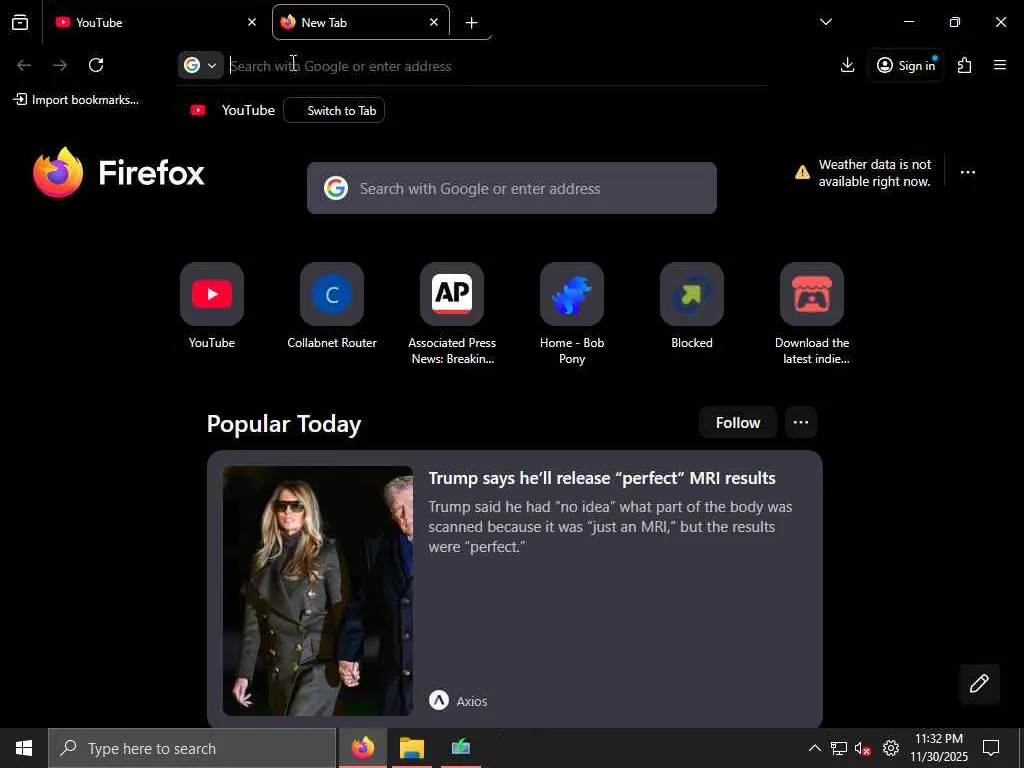Open the taskbar clock and date

click(939, 748)
